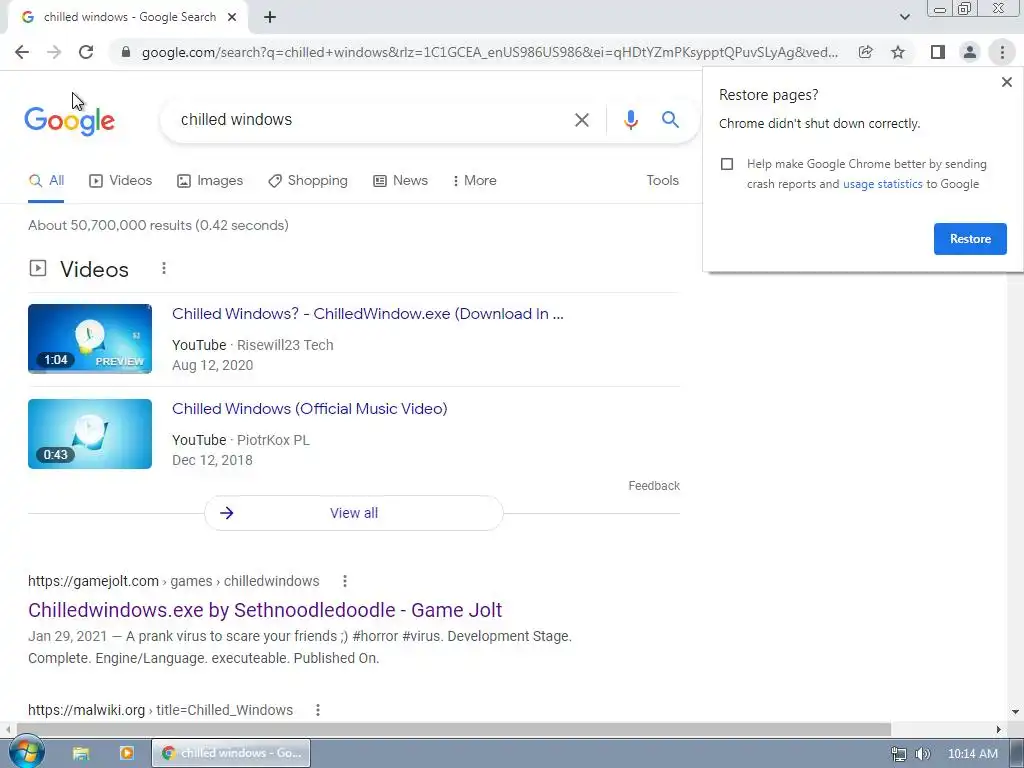Switch to the Images results tab
1024x768 pixels.
(210, 181)
